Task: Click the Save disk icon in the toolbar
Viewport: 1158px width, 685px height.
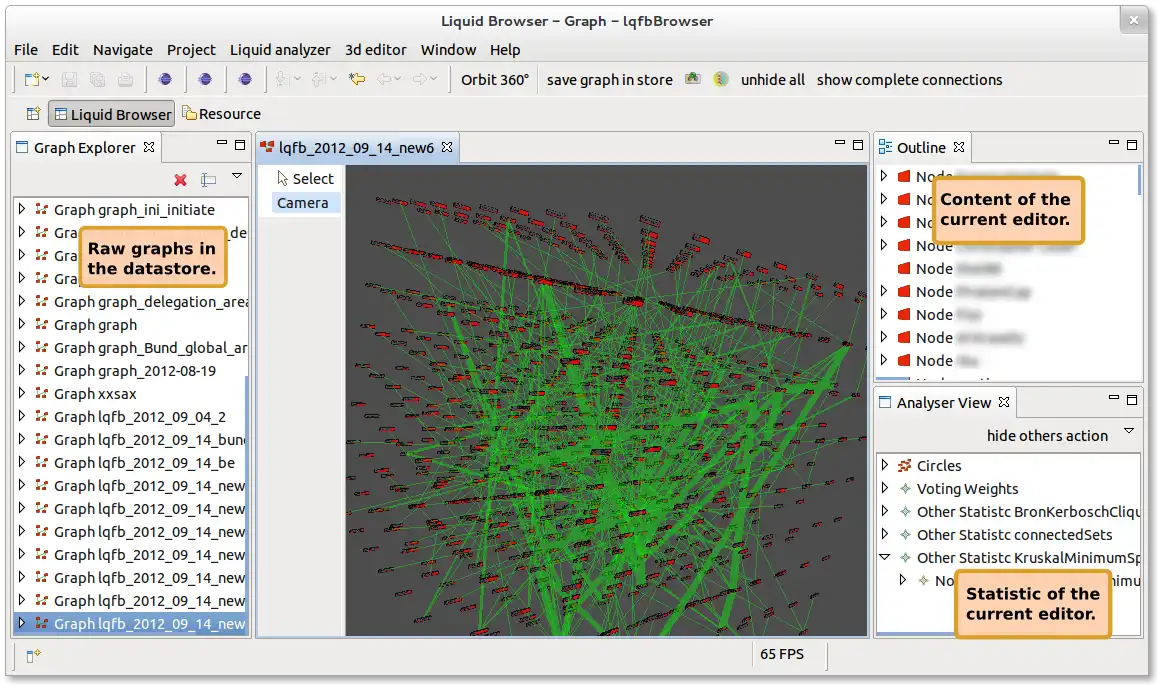Action: click(x=69, y=79)
